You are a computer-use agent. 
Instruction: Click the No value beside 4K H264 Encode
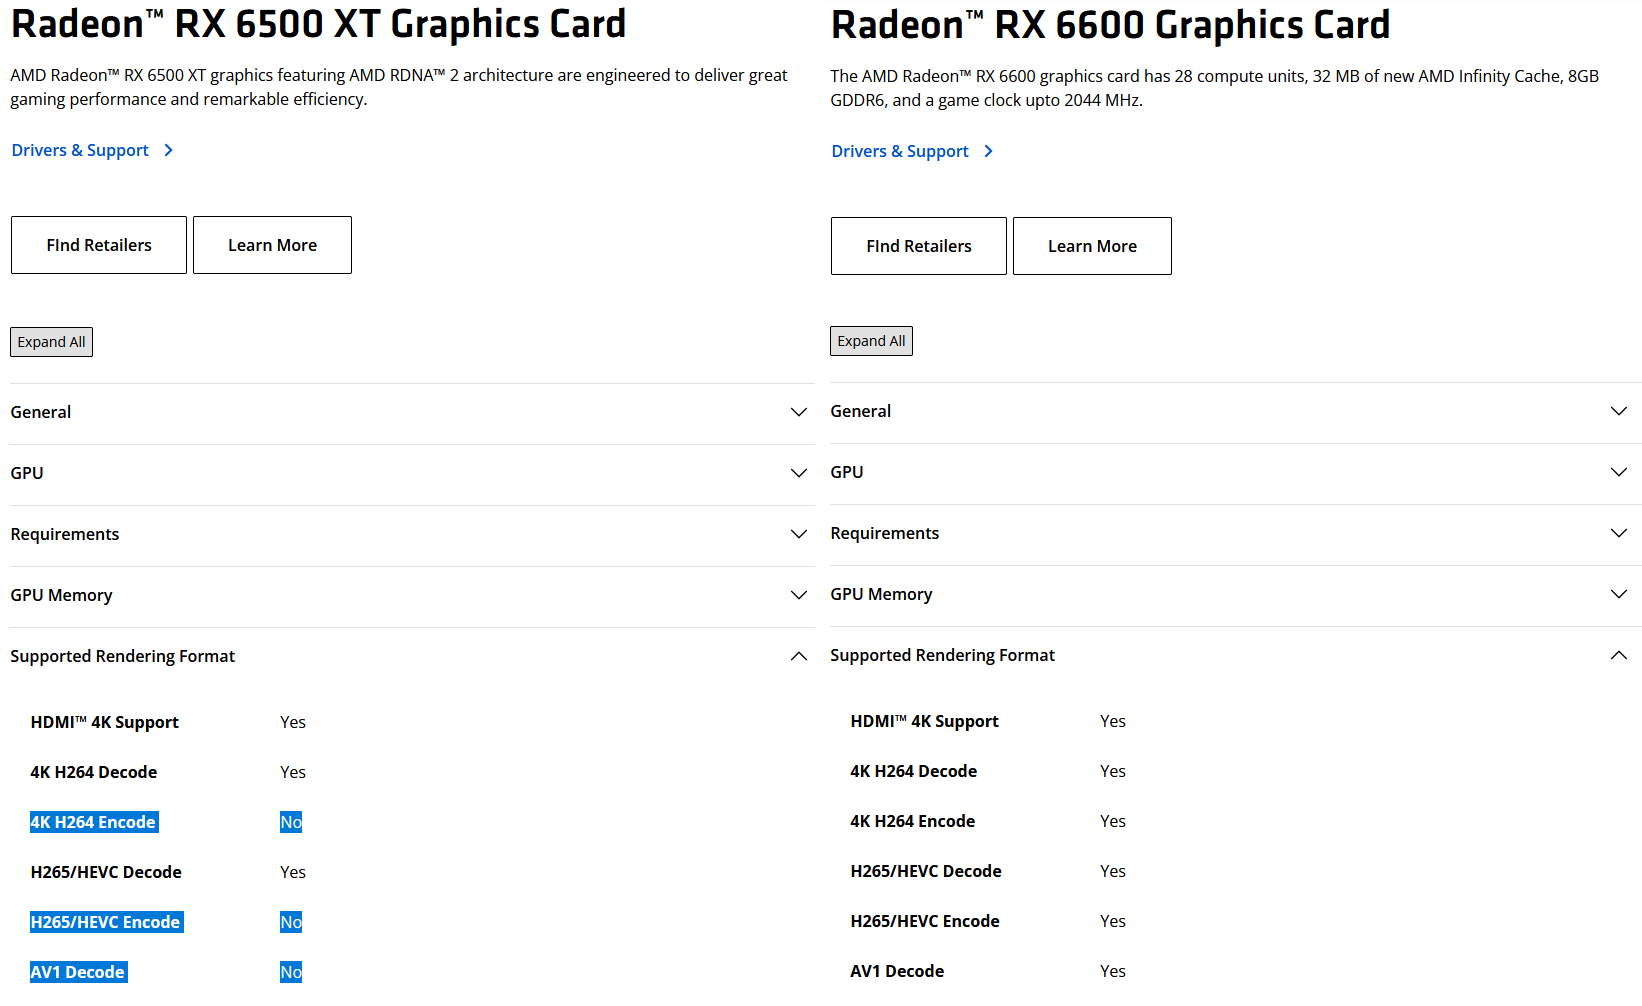tap(291, 822)
